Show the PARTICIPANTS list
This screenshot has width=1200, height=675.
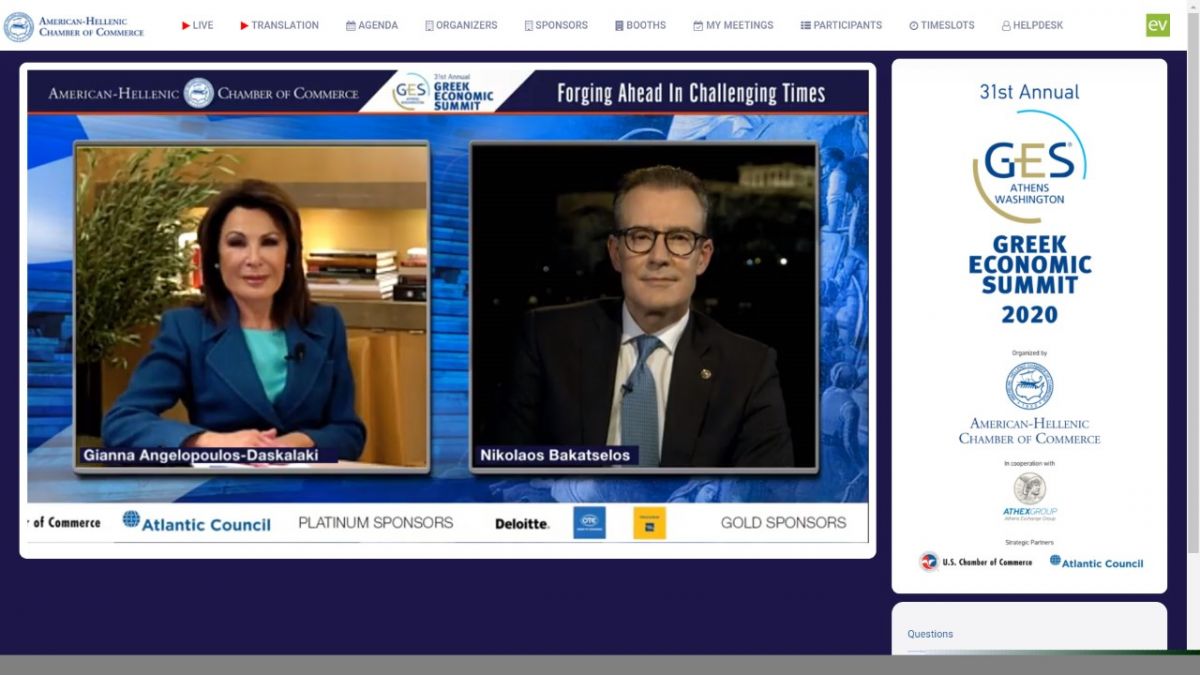coord(841,25)
